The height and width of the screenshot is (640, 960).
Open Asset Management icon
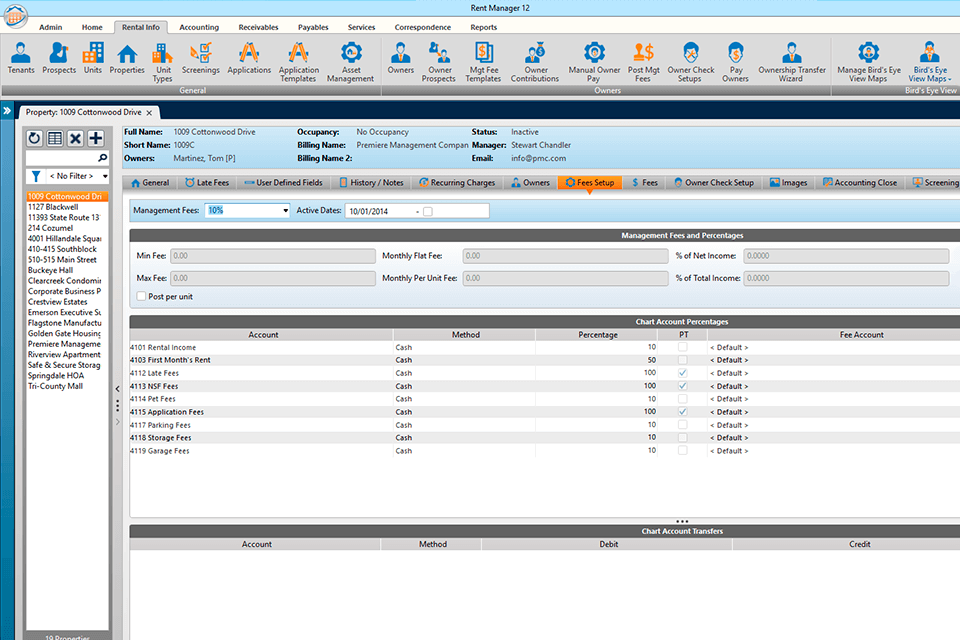pos(350,62)
